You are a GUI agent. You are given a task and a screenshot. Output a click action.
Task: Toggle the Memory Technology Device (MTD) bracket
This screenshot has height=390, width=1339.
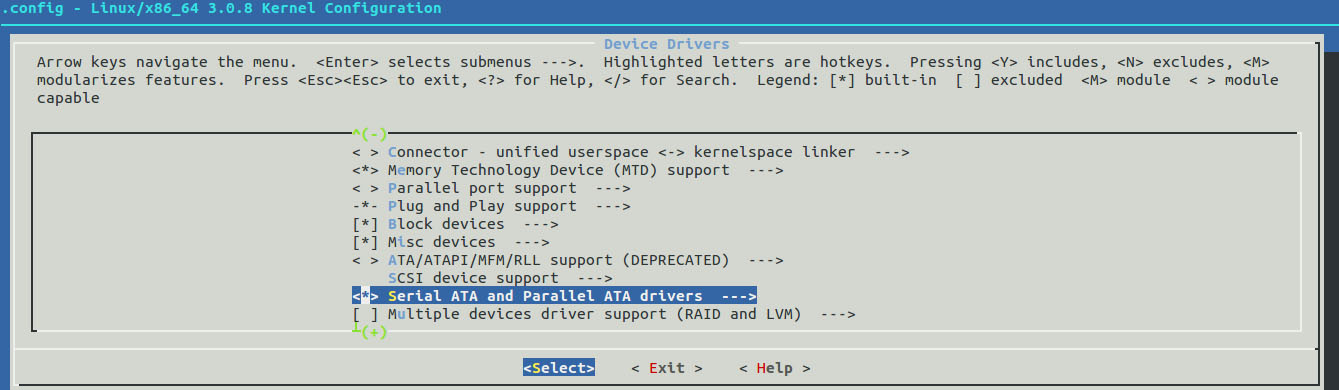[x=366, y=170]
